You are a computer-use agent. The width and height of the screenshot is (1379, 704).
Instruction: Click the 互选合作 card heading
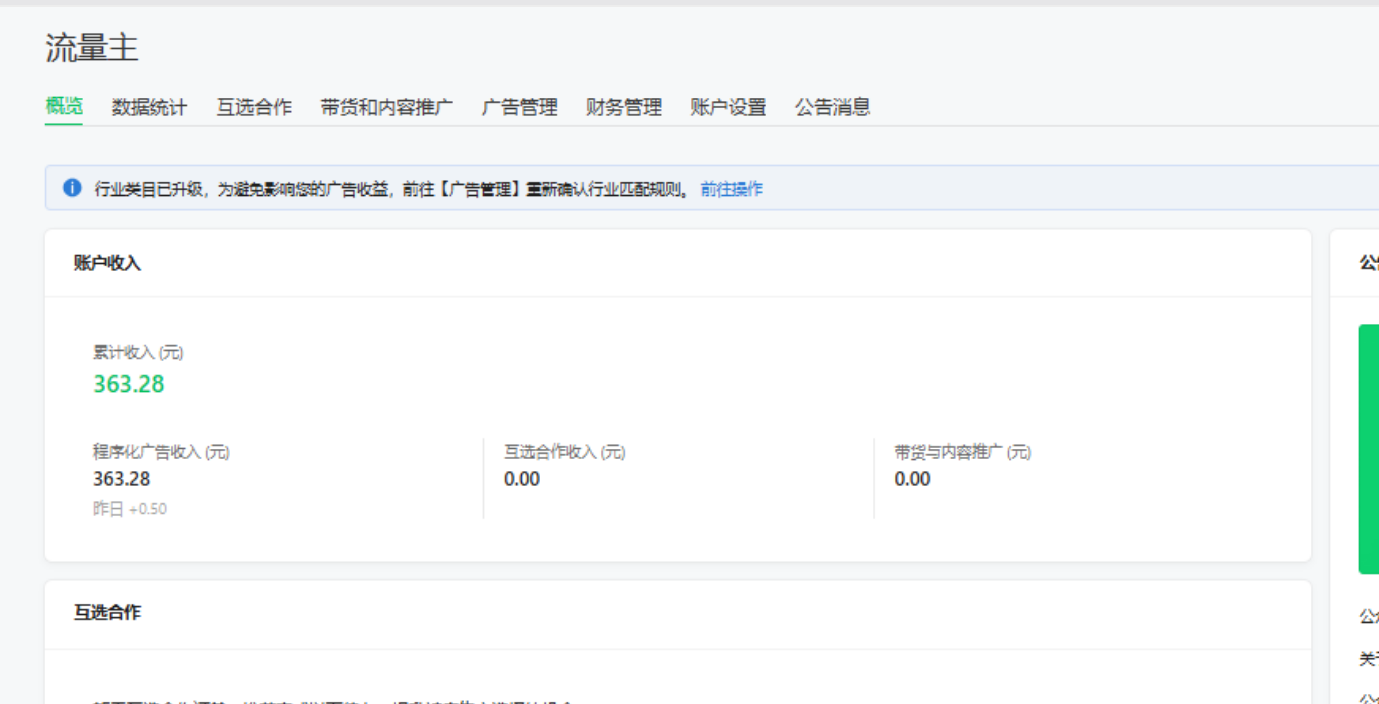(108, 612)
